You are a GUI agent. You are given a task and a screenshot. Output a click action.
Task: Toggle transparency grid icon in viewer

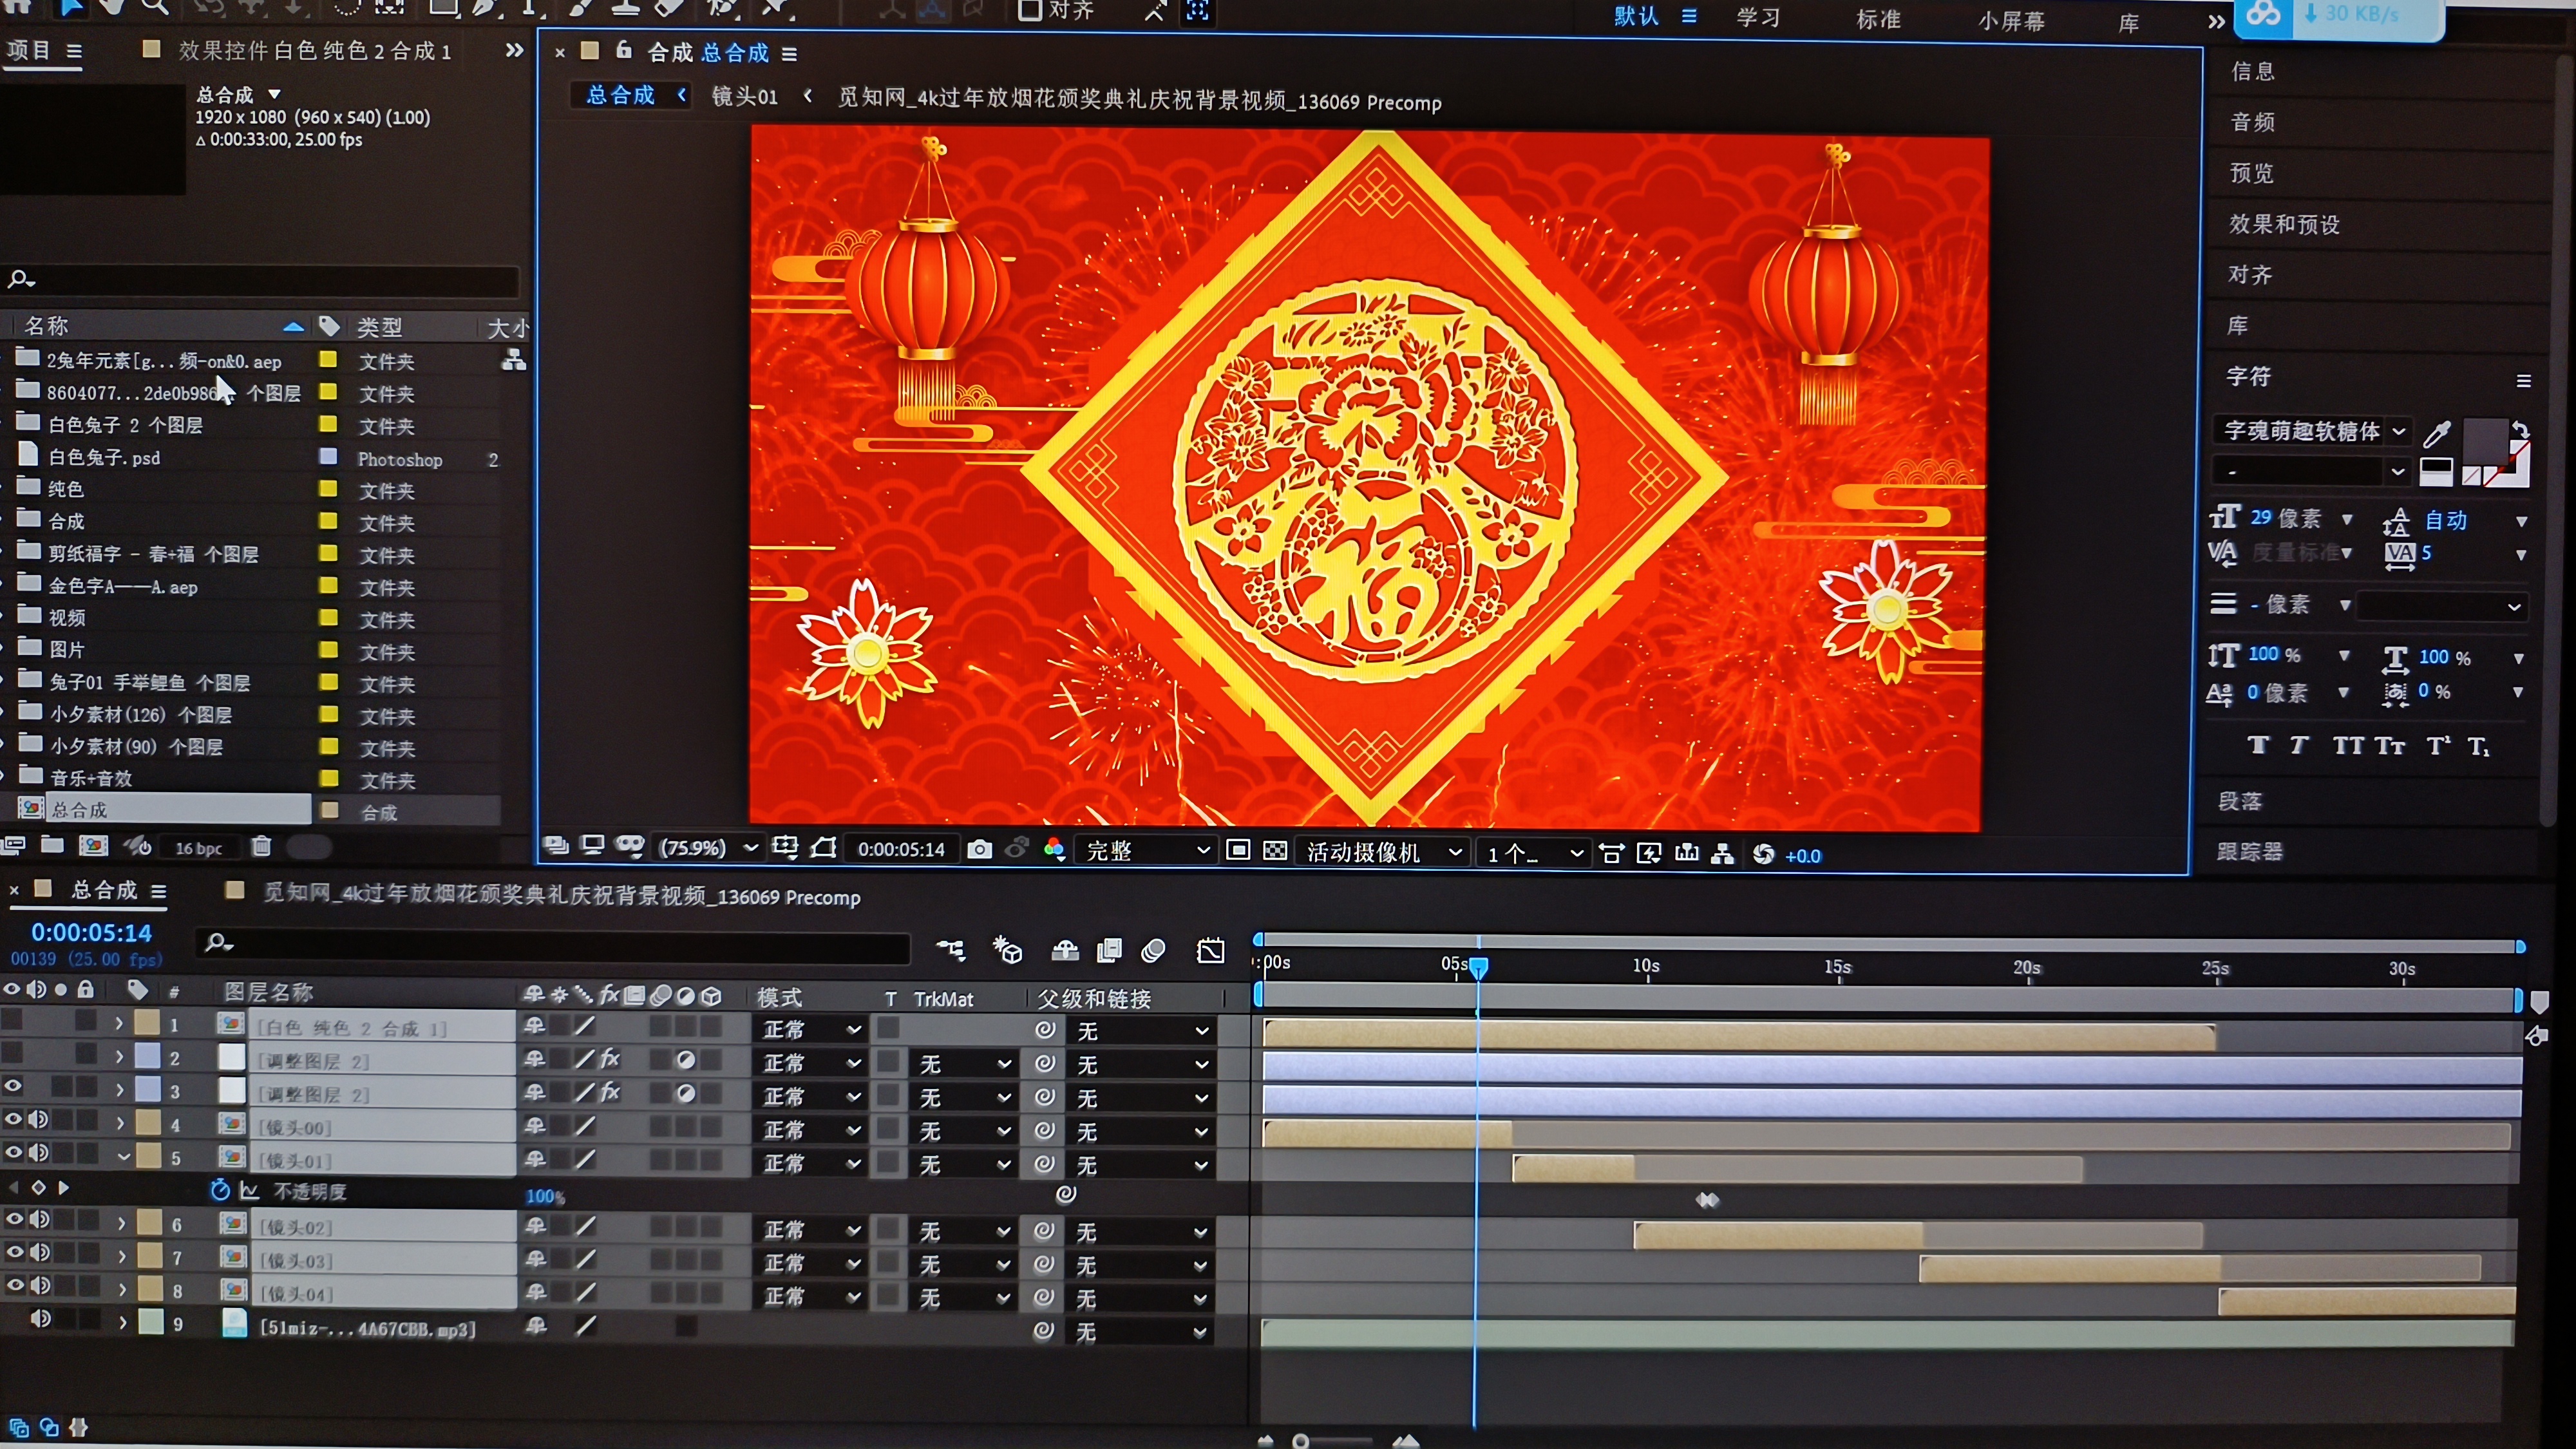pos(1275,851)
